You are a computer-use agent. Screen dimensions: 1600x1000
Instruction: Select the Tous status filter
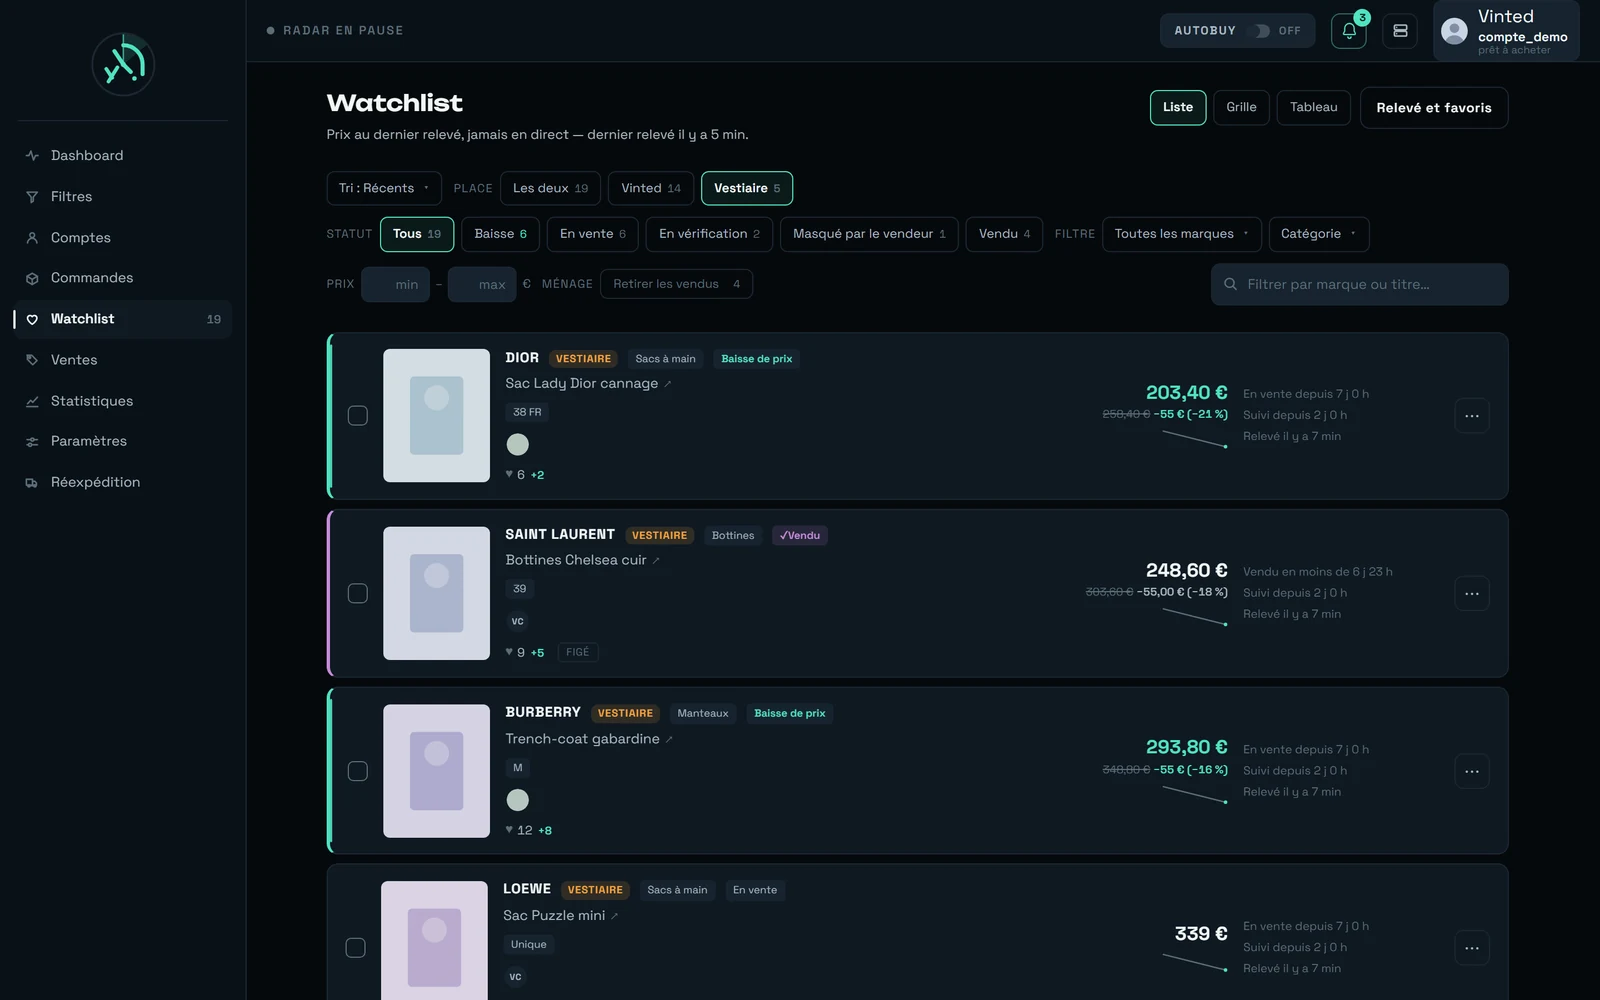click(x=417, y=234)
